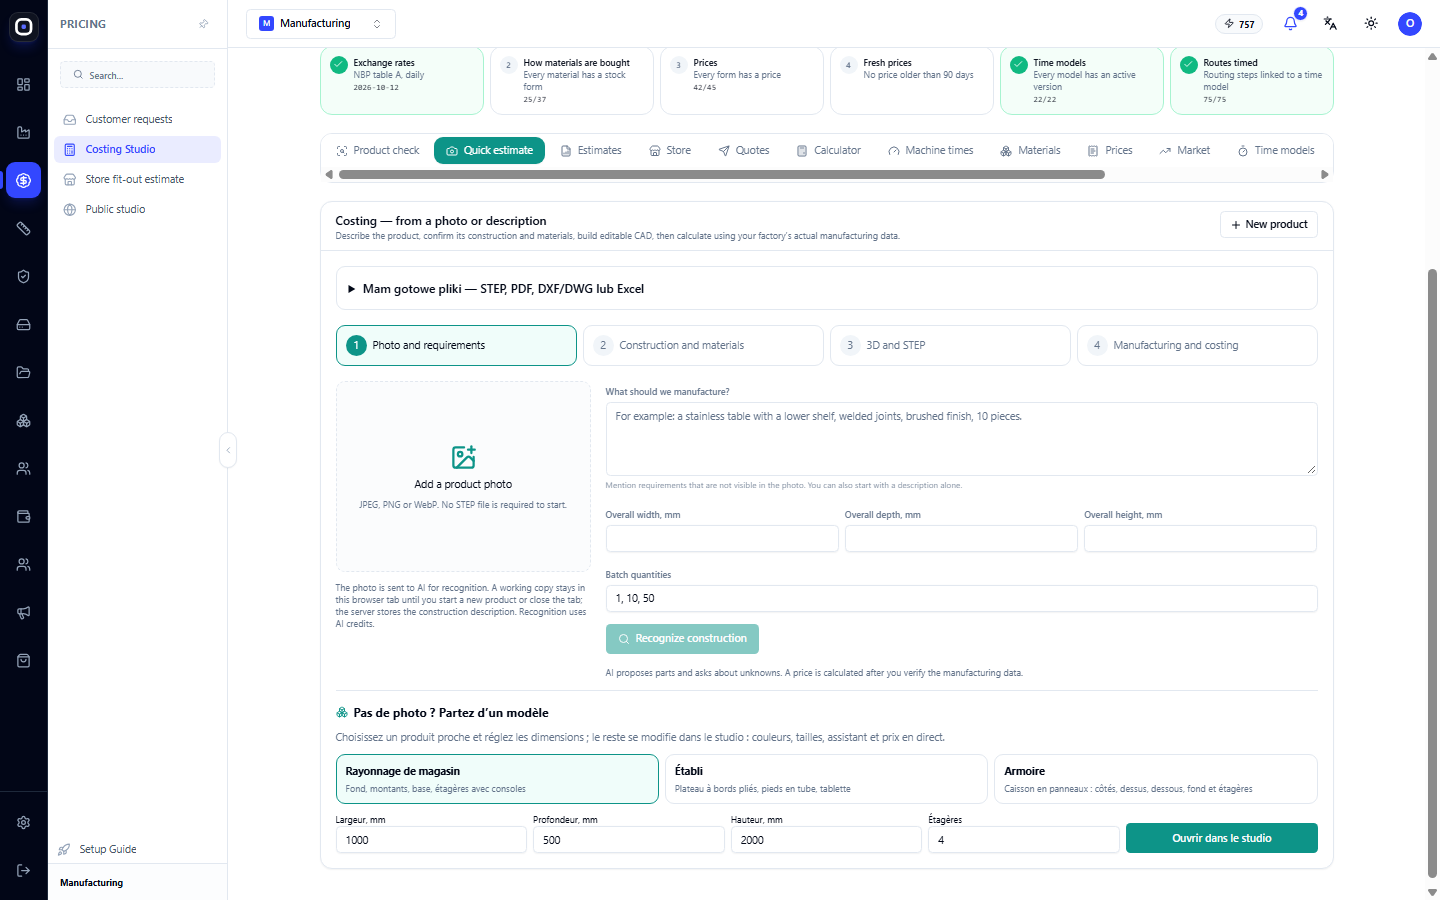Screen dimensions: 1440x900
Task: Click the logout icon at the rail bottom
Action: point(24,871)
